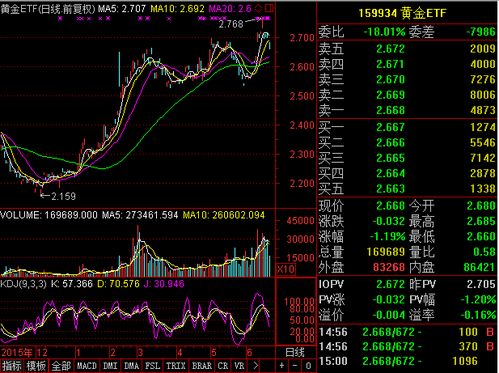This screenshot has height=373, width=499.
Task: Click the 指标 button
Action: [x=12, y=366]
